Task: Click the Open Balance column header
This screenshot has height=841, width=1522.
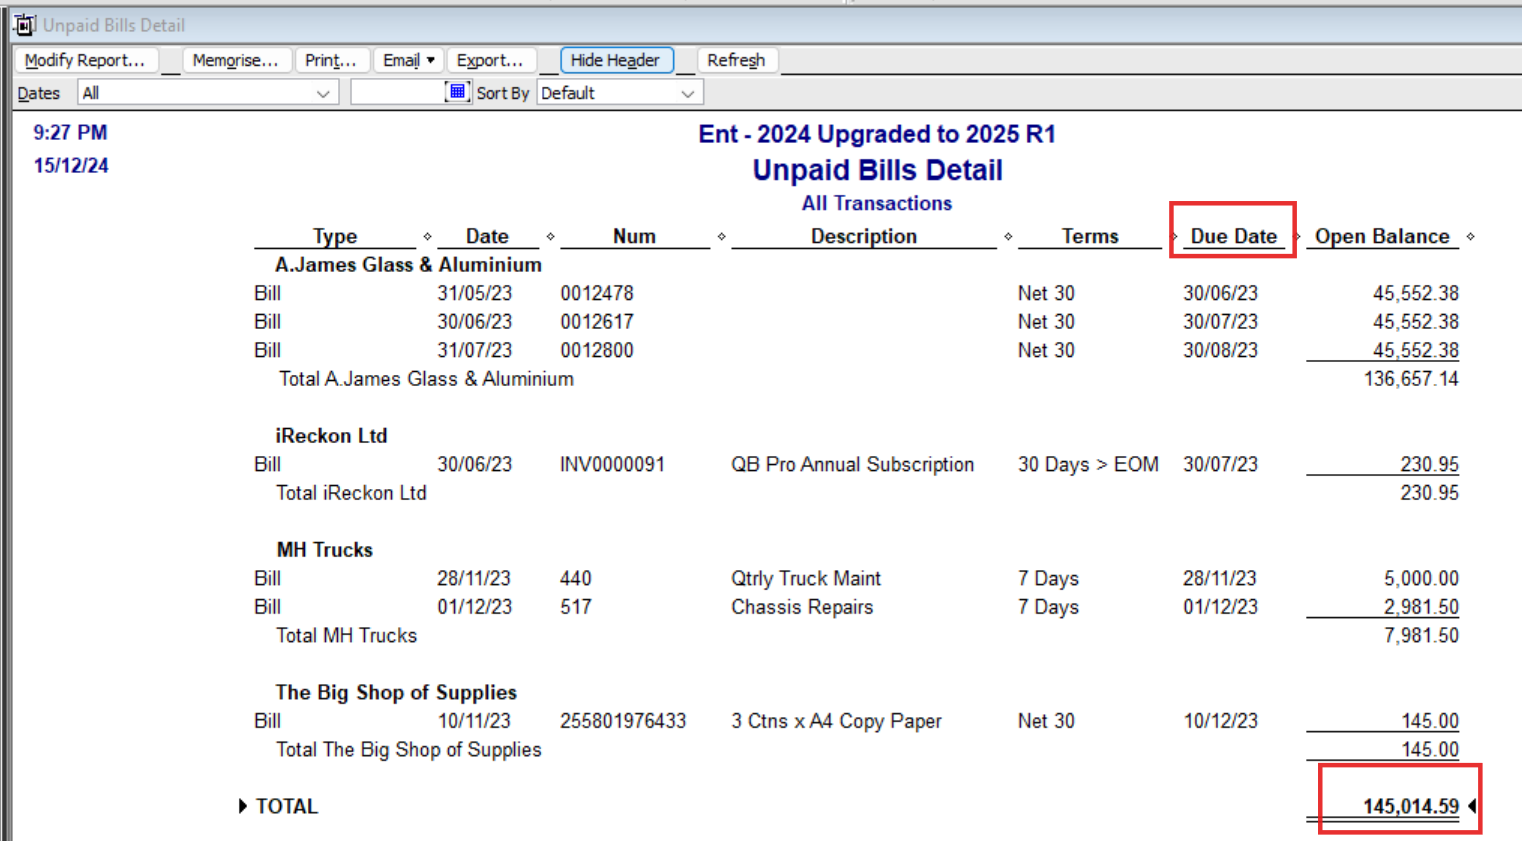Action: [x=1382, y=236]
